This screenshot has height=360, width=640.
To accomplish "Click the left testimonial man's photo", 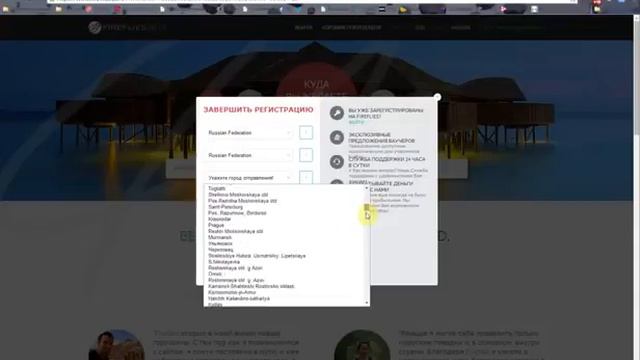I will tap(116, 345).
